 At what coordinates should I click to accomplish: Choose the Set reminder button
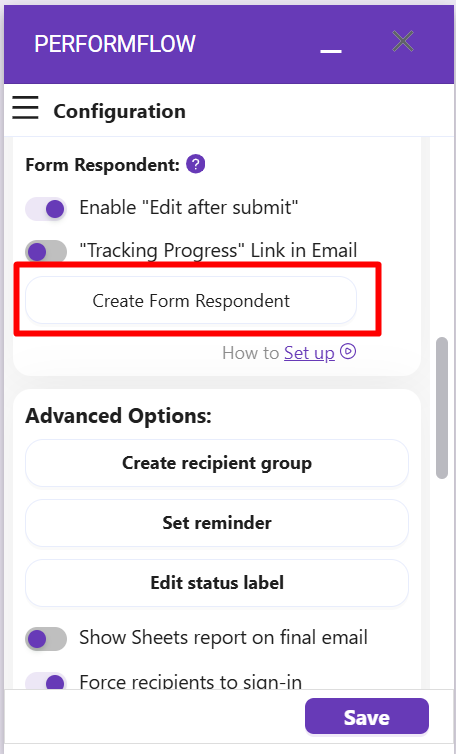[217, 523]
